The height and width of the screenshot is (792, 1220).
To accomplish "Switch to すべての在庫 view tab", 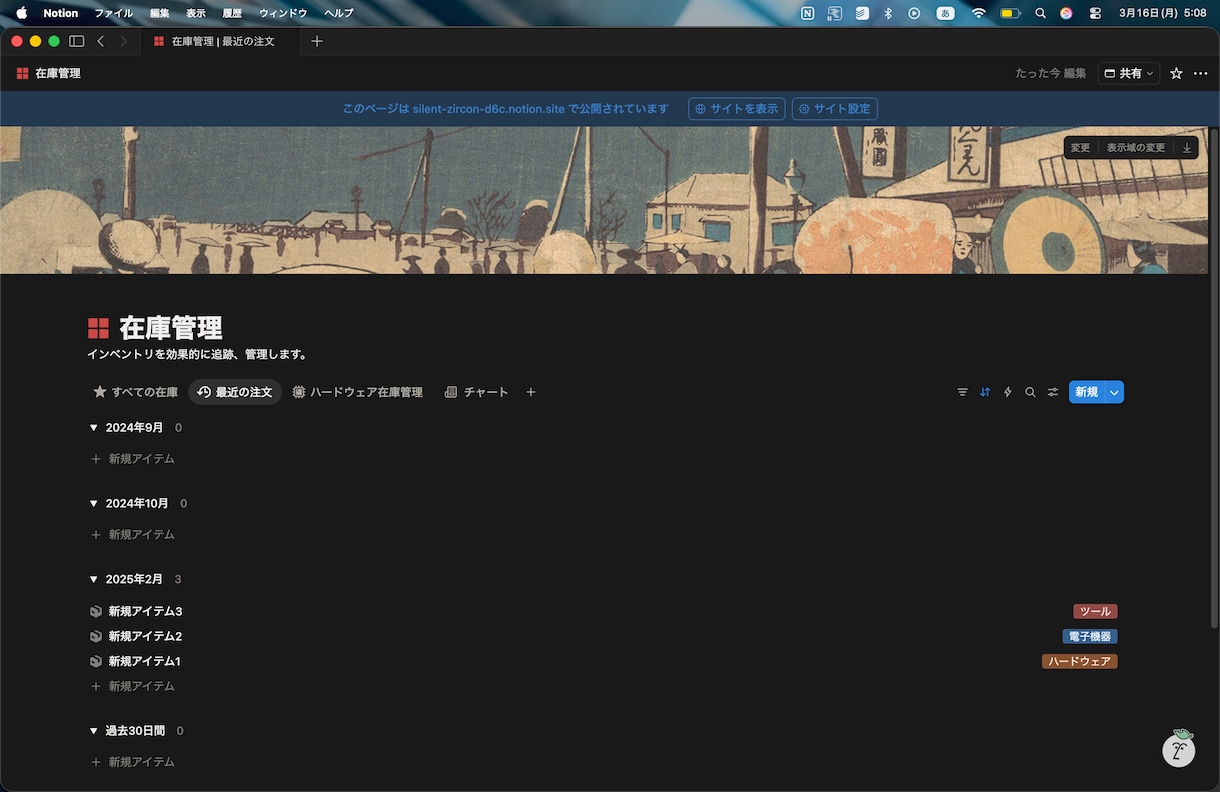I will point(135,392).
